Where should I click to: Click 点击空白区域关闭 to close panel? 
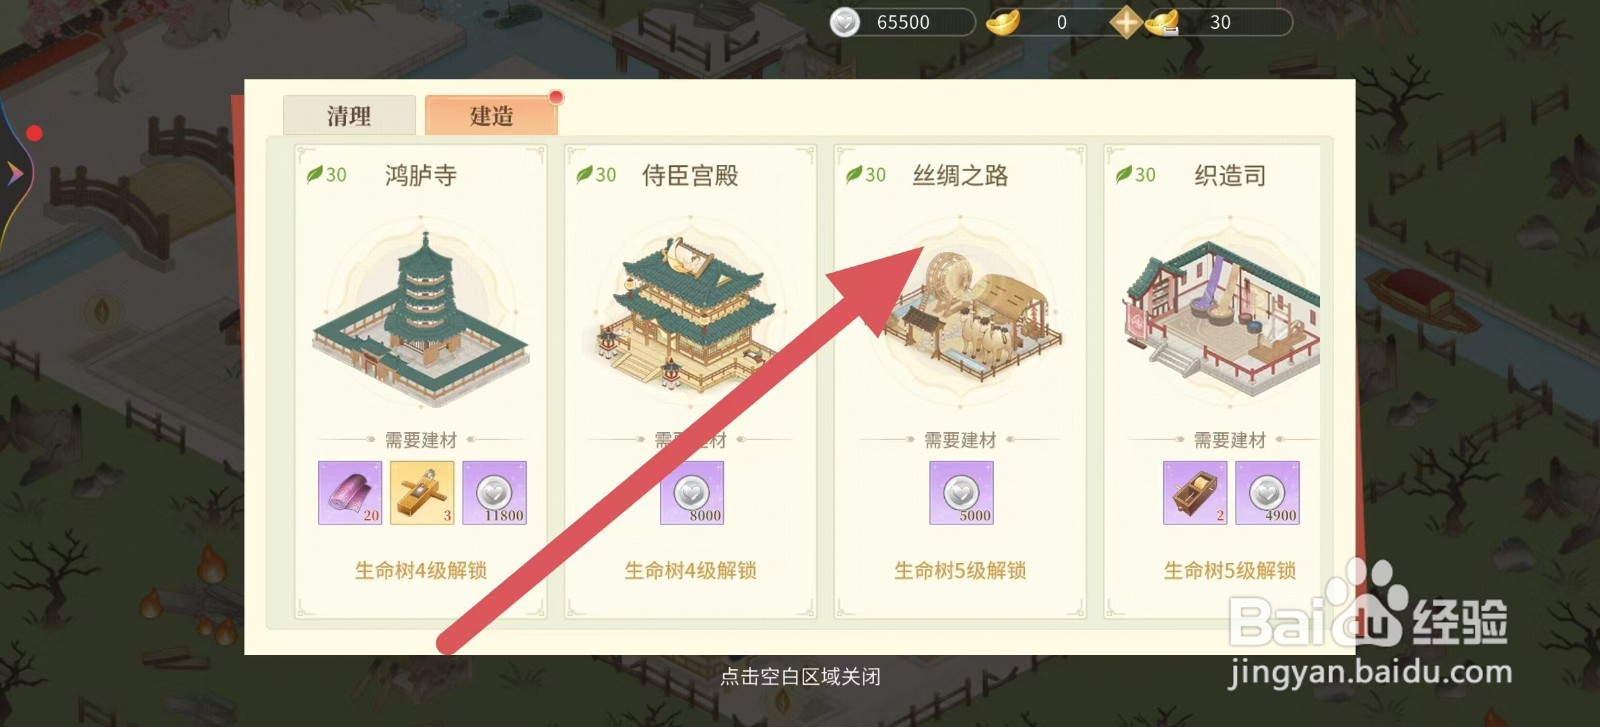pos(800,677)
